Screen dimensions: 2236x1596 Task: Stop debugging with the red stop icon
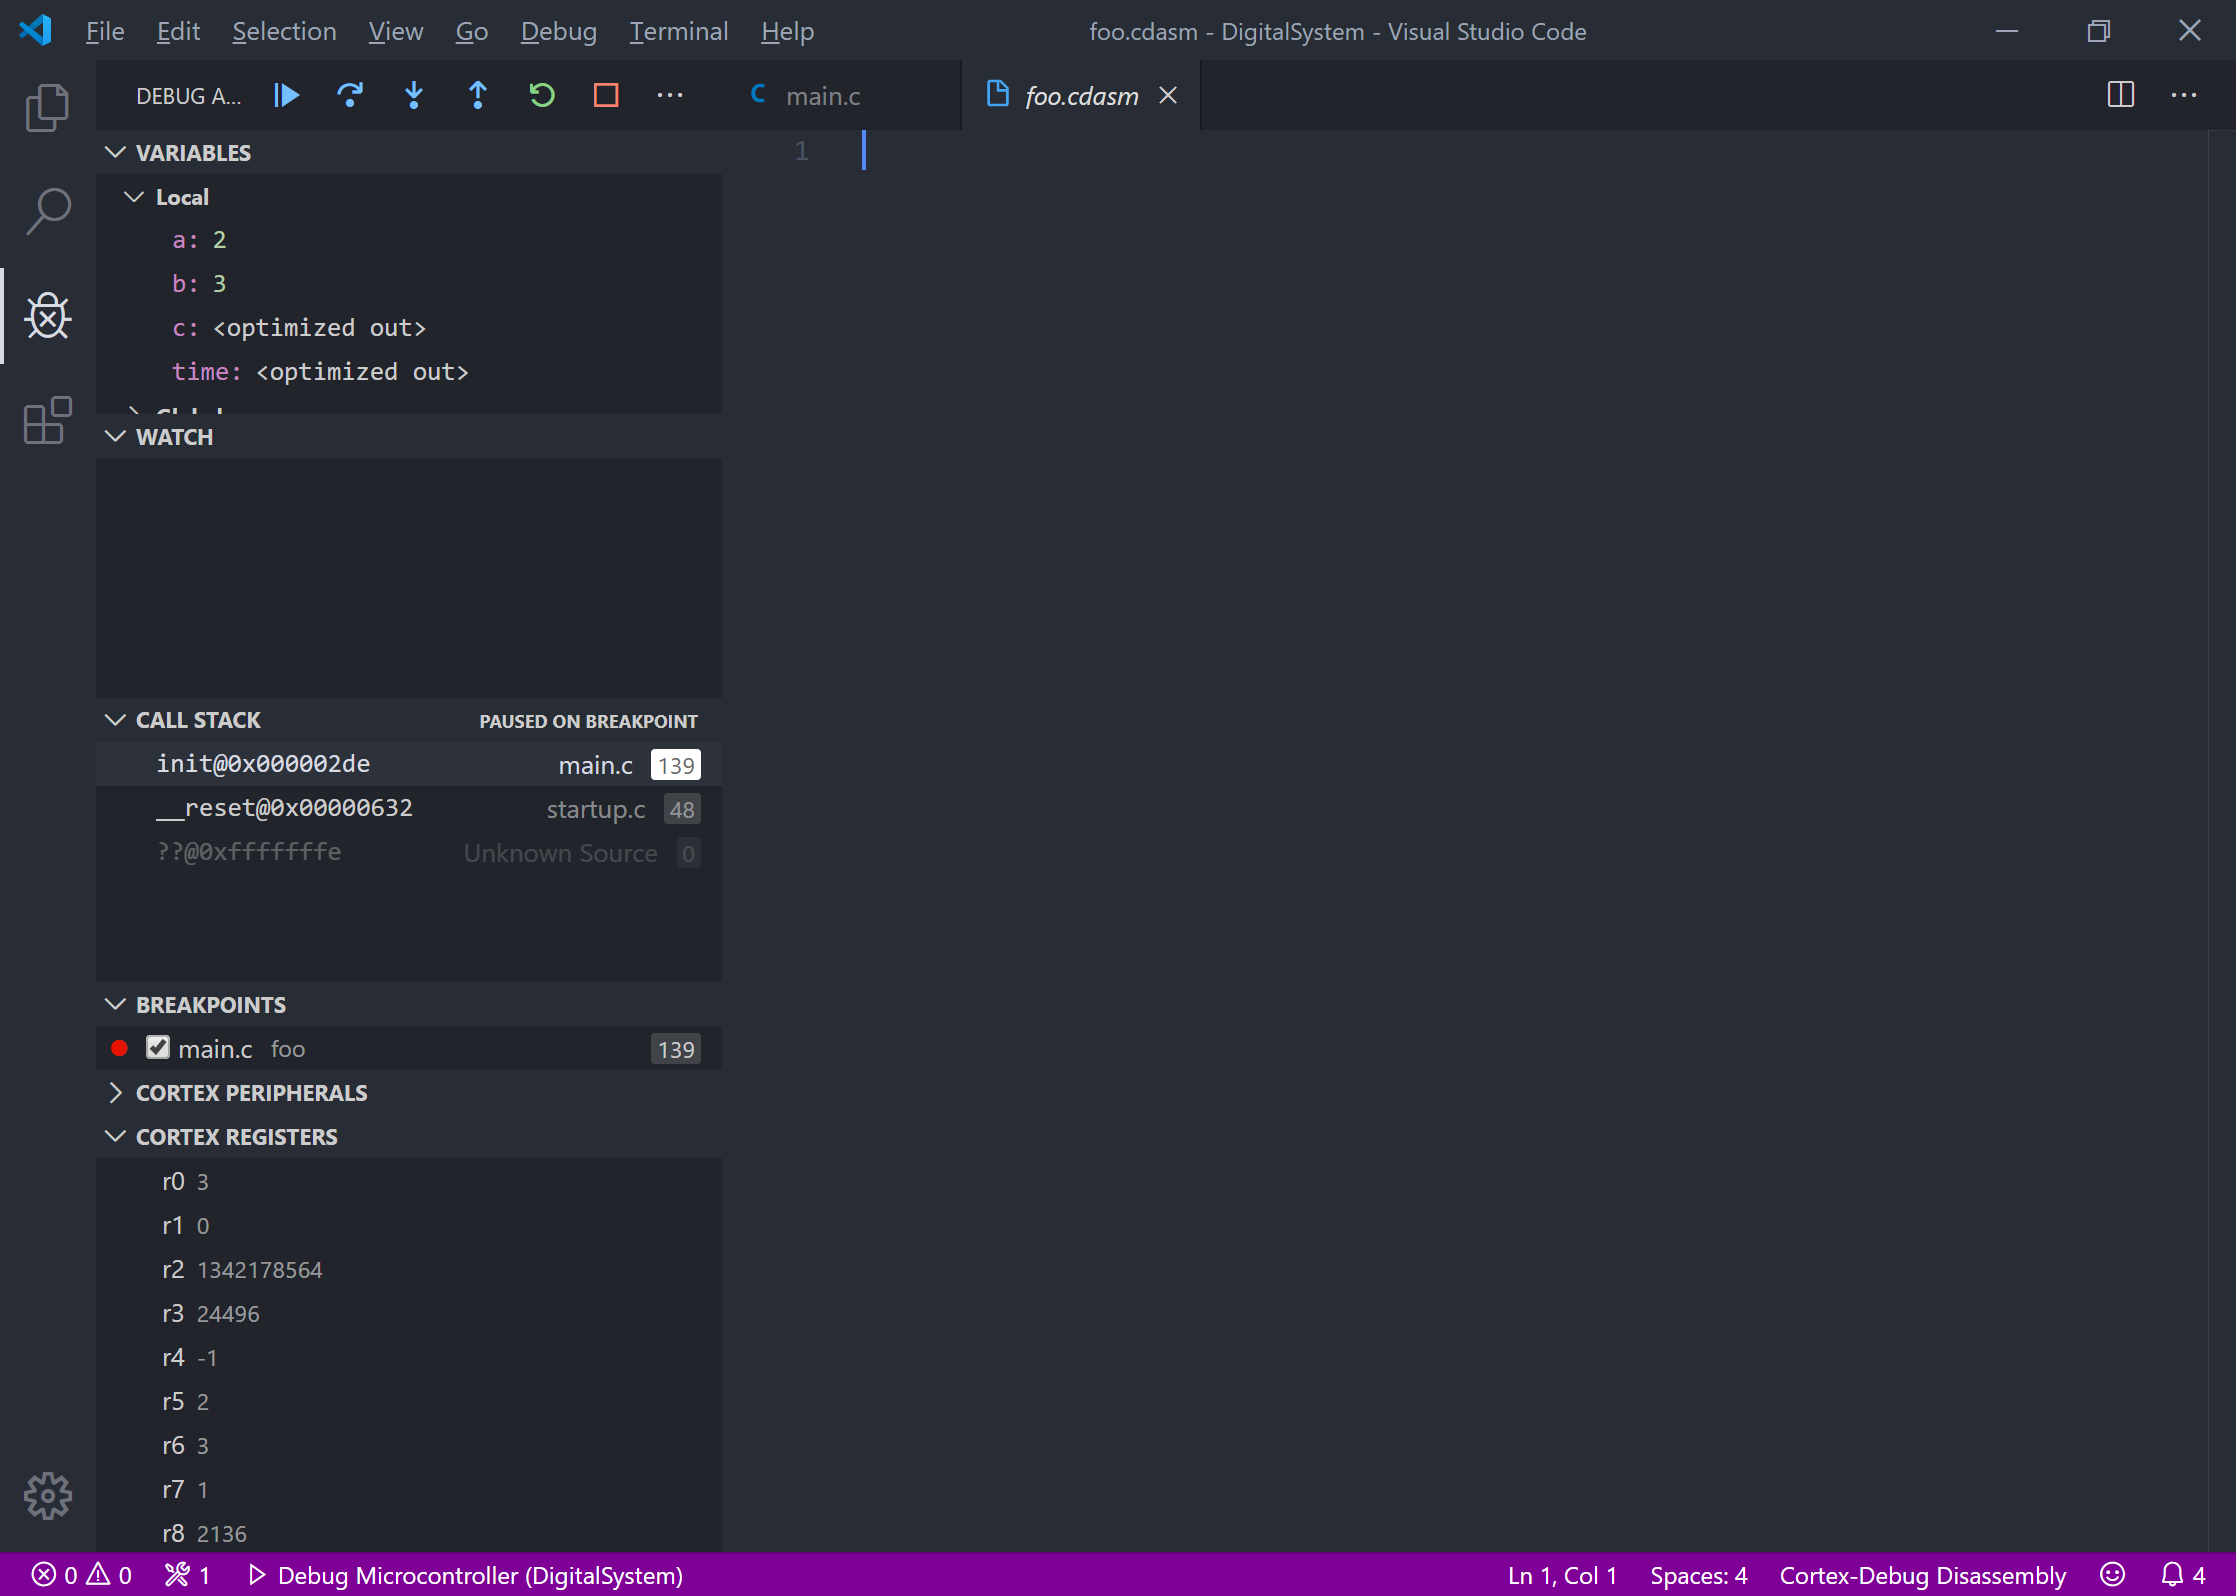click(x=606, y=95)
